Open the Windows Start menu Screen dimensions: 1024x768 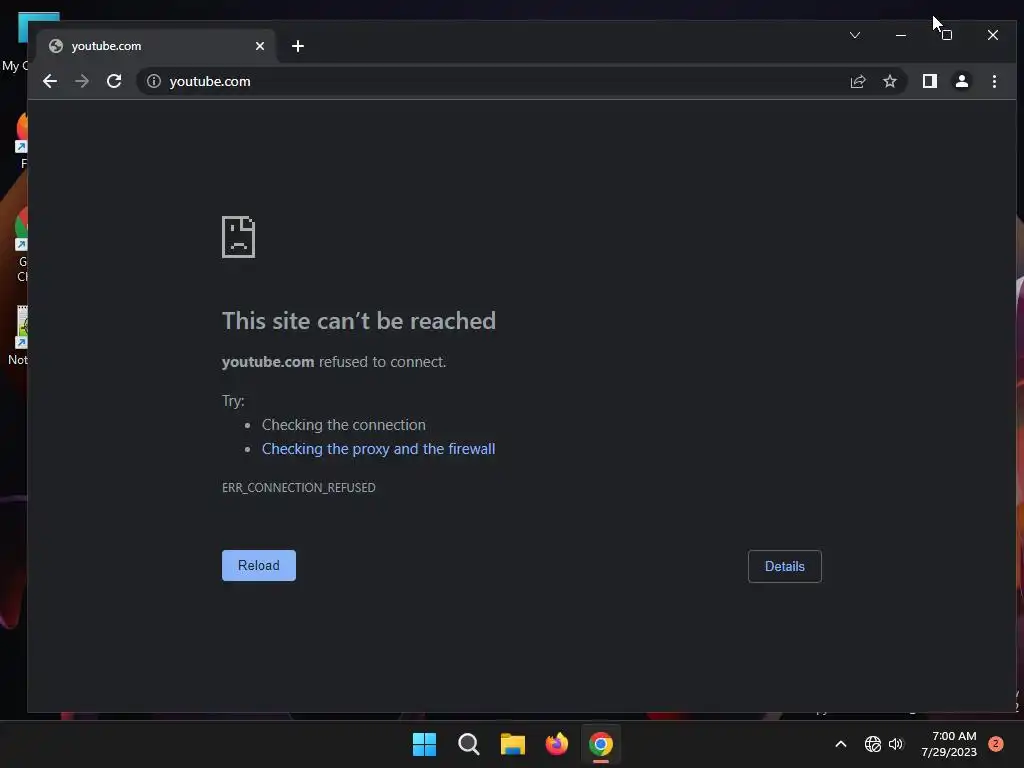pyautogui.click(x=424, y=744)
